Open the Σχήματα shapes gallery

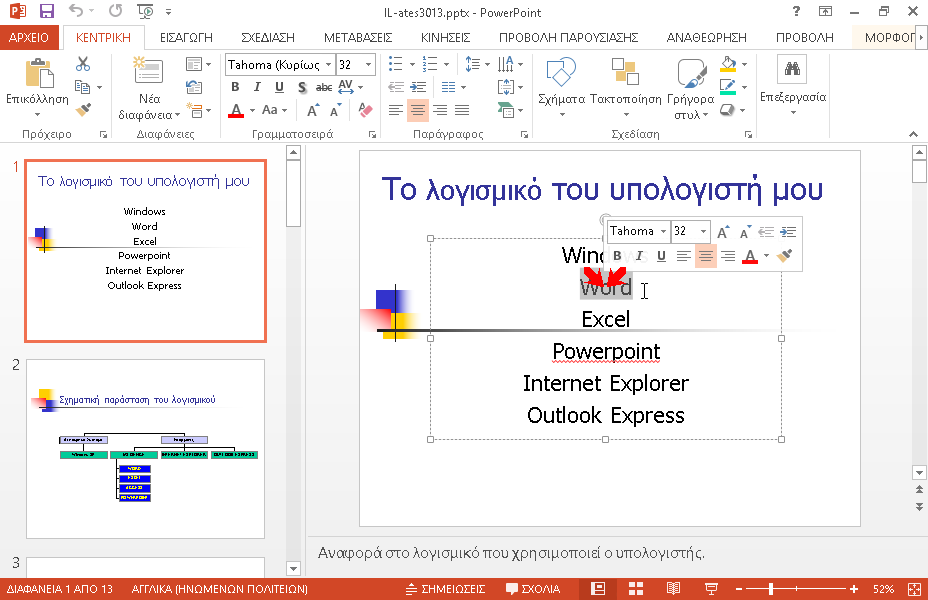coord(562,87)
